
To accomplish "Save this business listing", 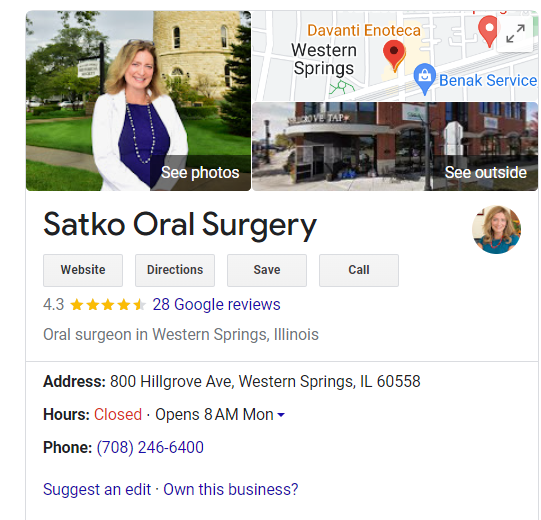I will pos(267,270).
